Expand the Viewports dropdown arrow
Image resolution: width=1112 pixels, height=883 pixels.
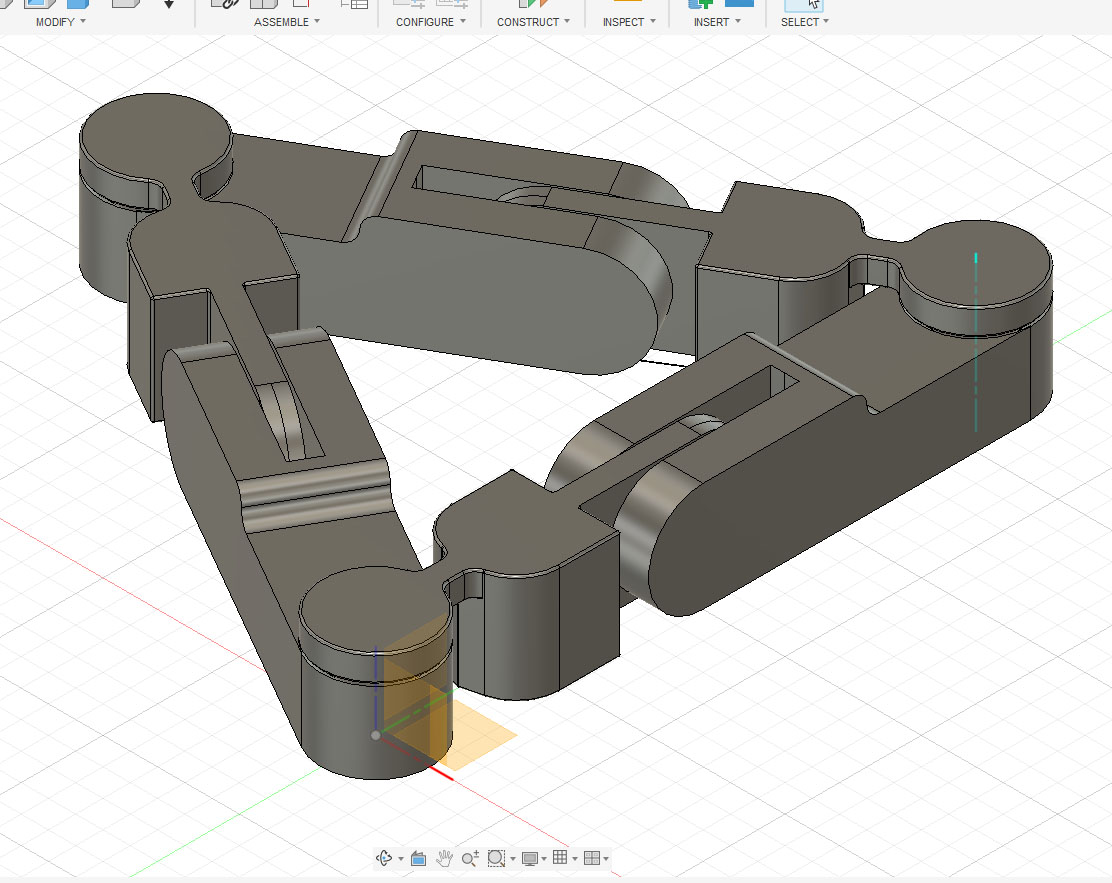[606, 859]
